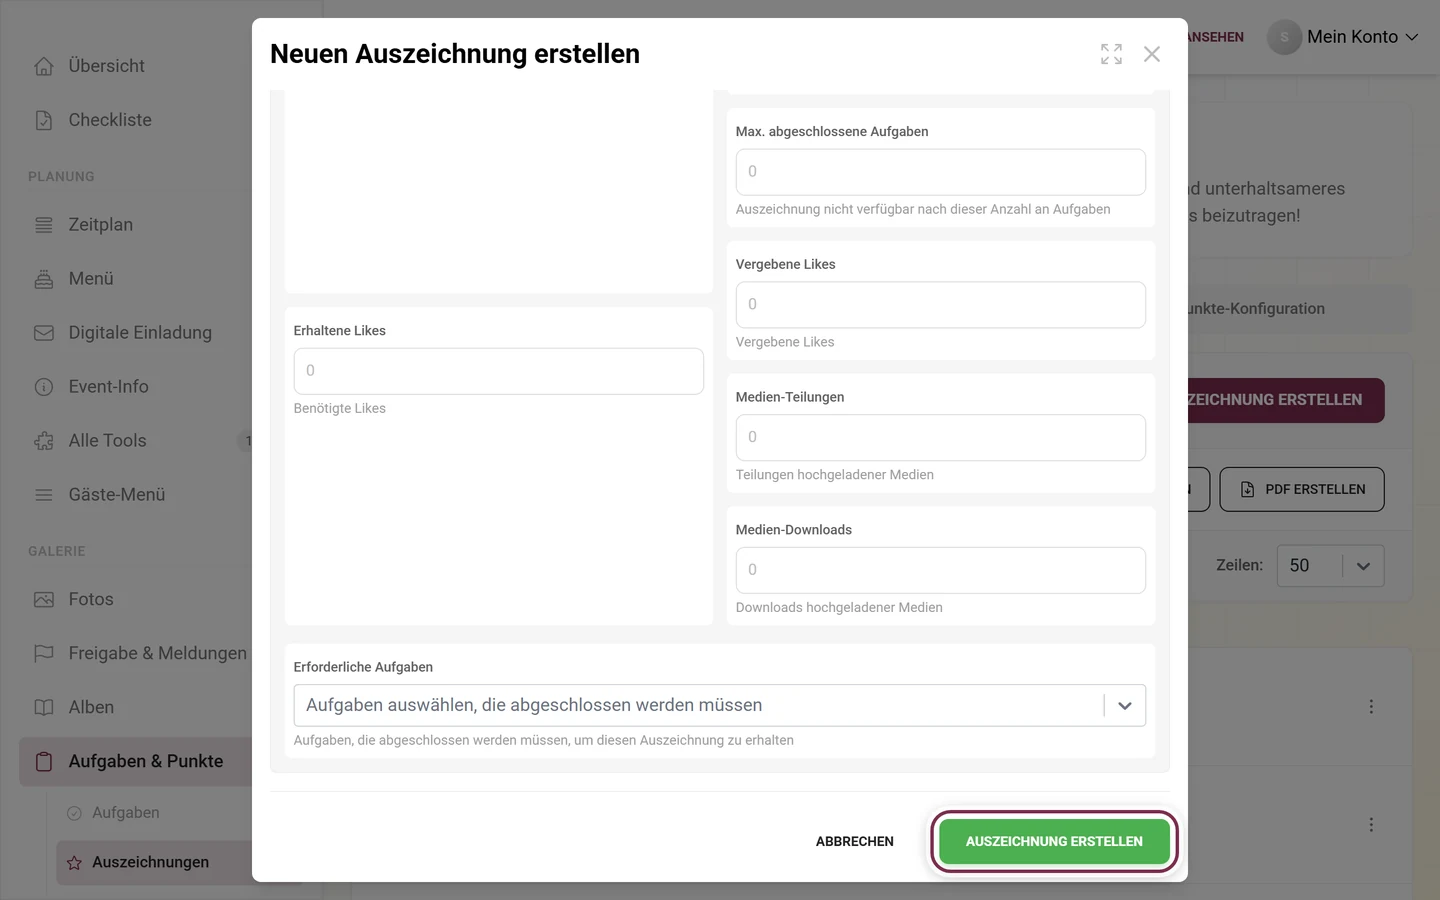
Task: Expand the Erforderliche Aufgaben dropdown arrow
Action: [1125, 706]
